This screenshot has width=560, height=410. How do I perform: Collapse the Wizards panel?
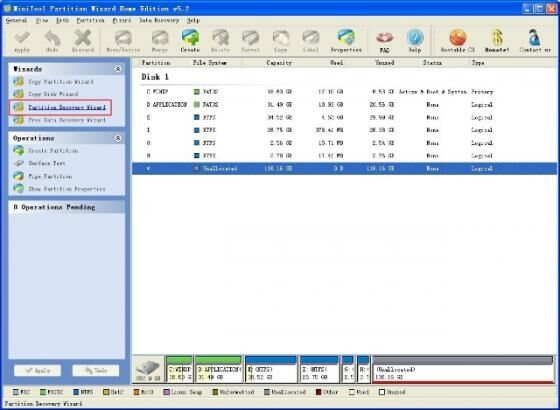118,69
